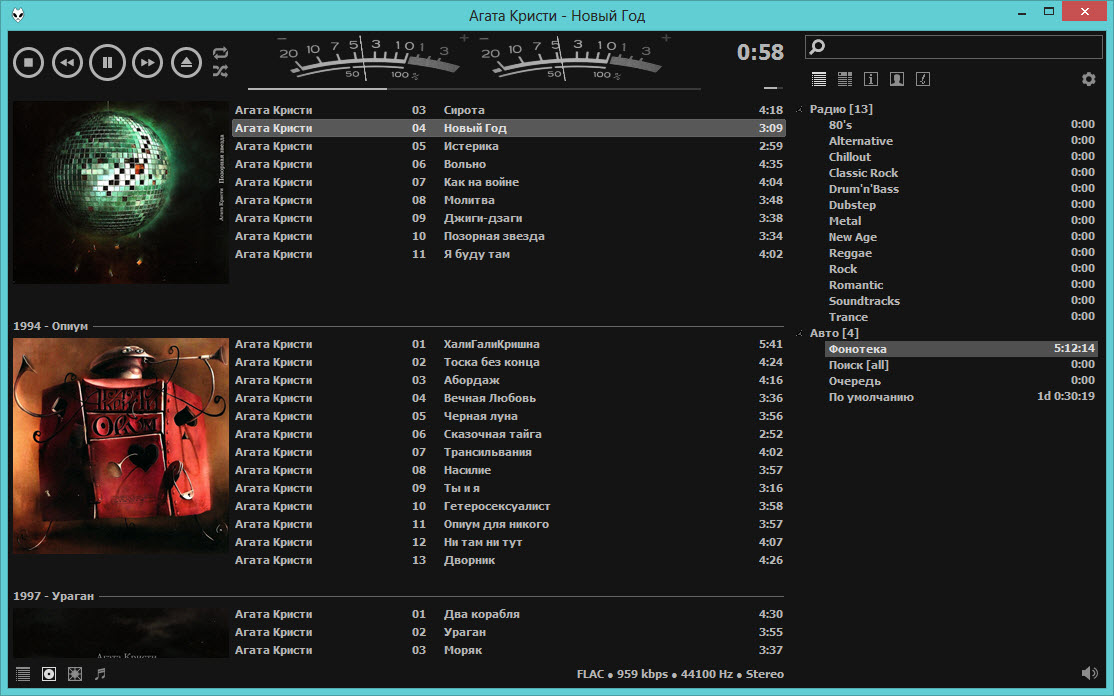Select the track Опиум для никого
The height and width of the screenshot is (696, 1114).
(x=496, y=524)
